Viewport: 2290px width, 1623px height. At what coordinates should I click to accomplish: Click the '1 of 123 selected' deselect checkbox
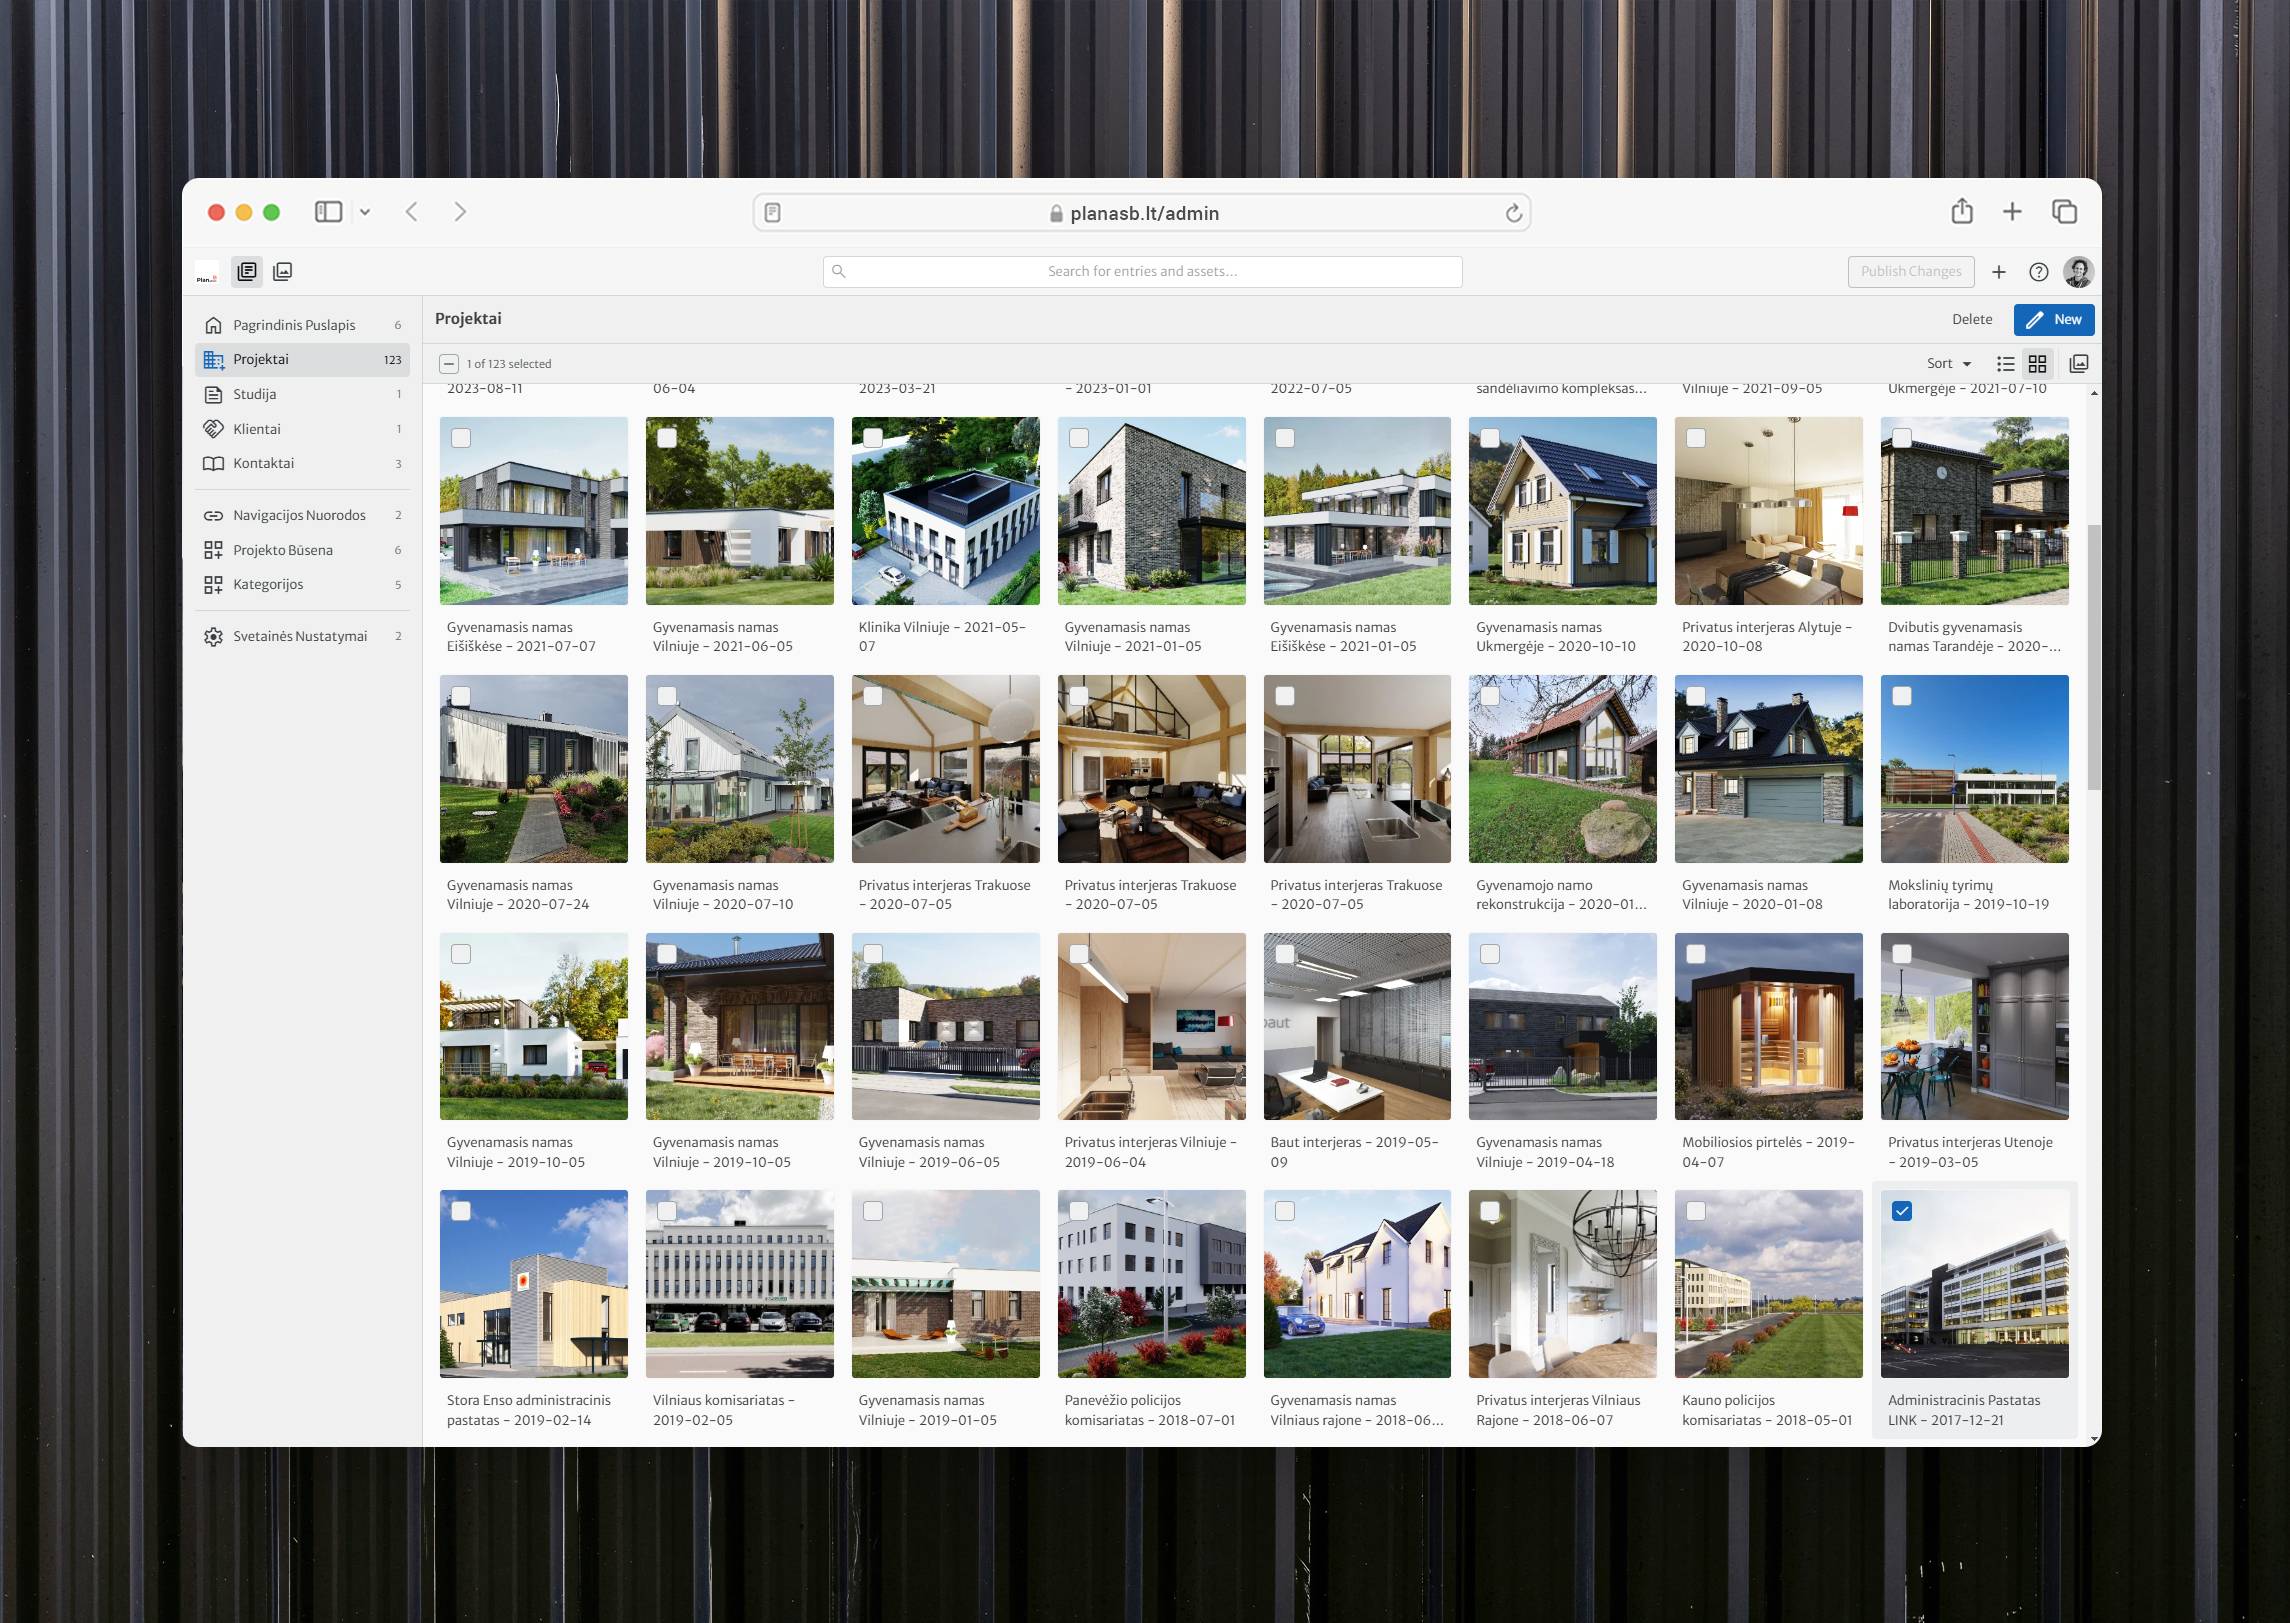[x=449, y=363]
